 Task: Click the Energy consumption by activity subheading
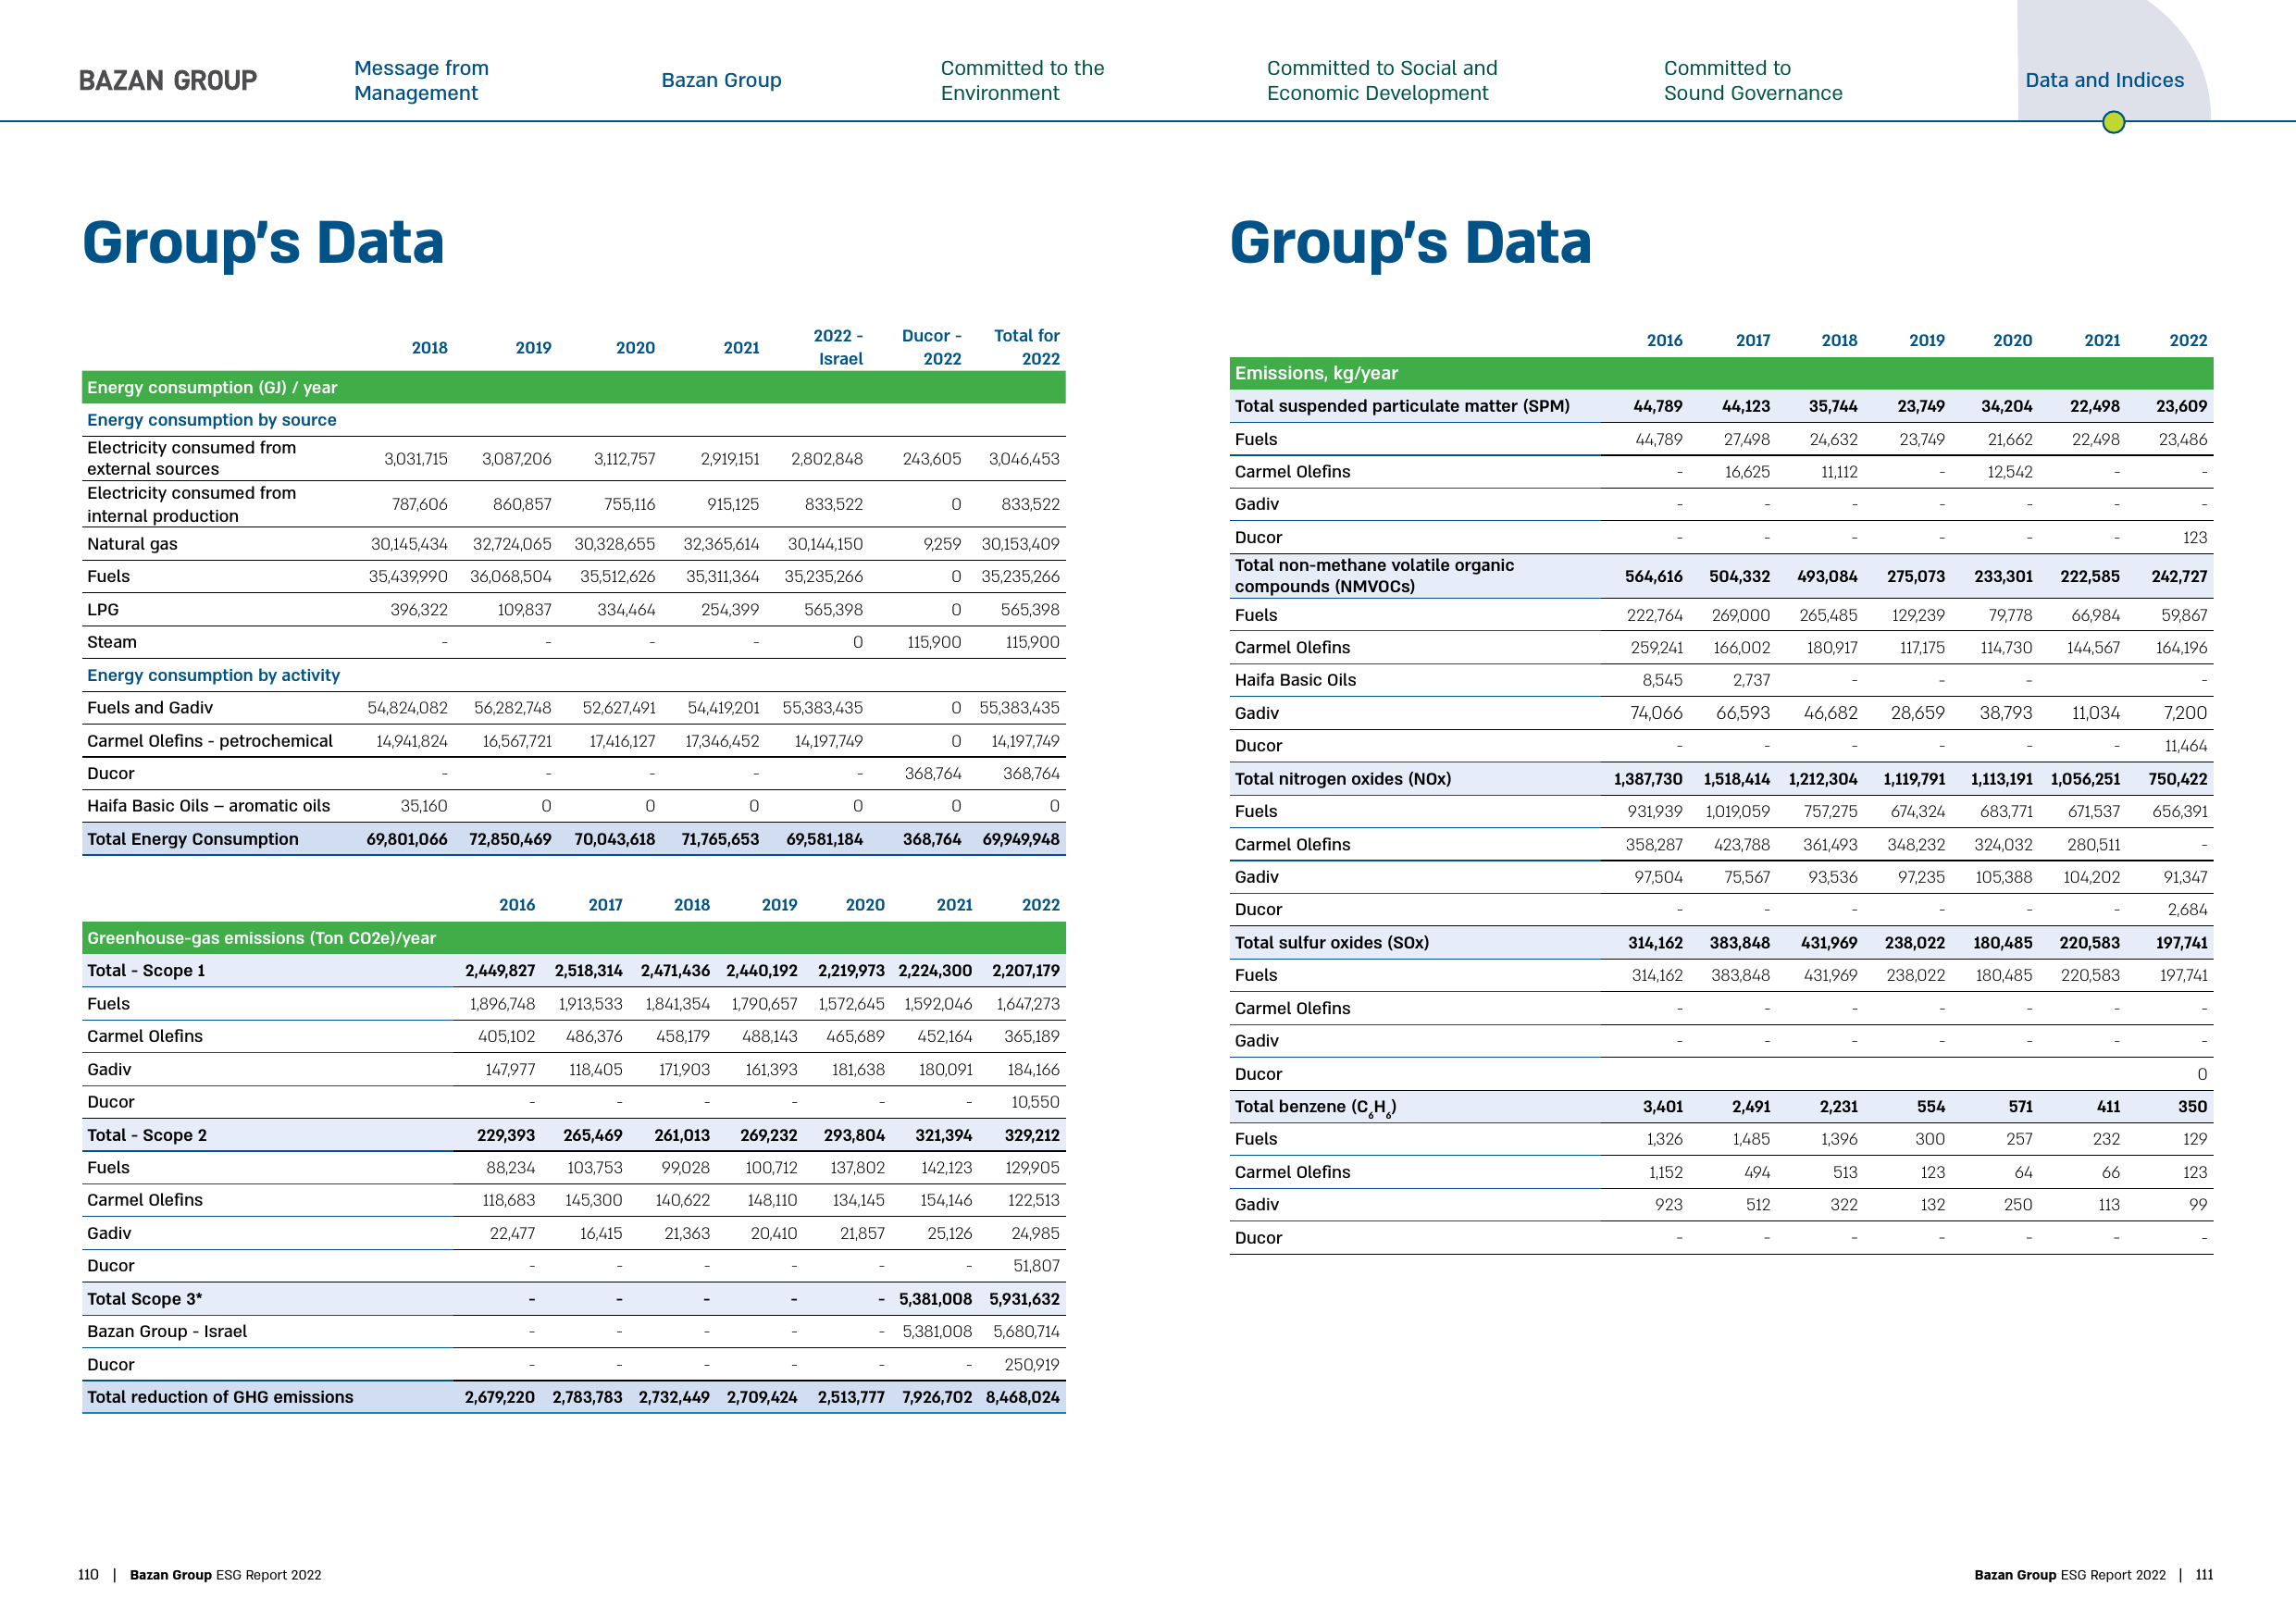tap(213, 675)
